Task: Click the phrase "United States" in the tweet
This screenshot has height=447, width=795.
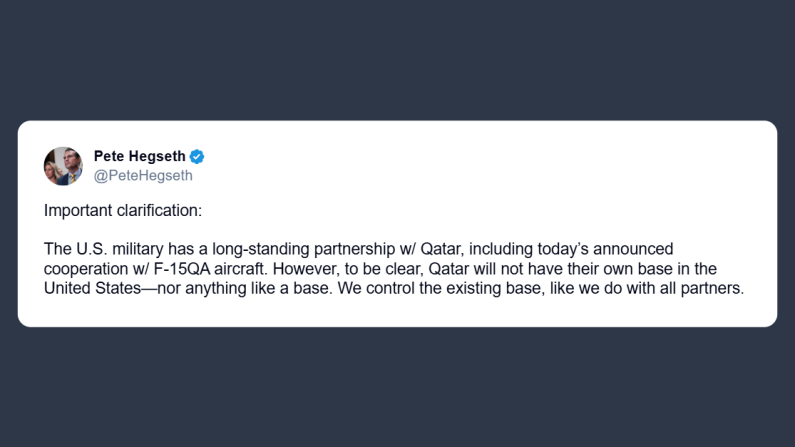Action: tap(90, 289)
